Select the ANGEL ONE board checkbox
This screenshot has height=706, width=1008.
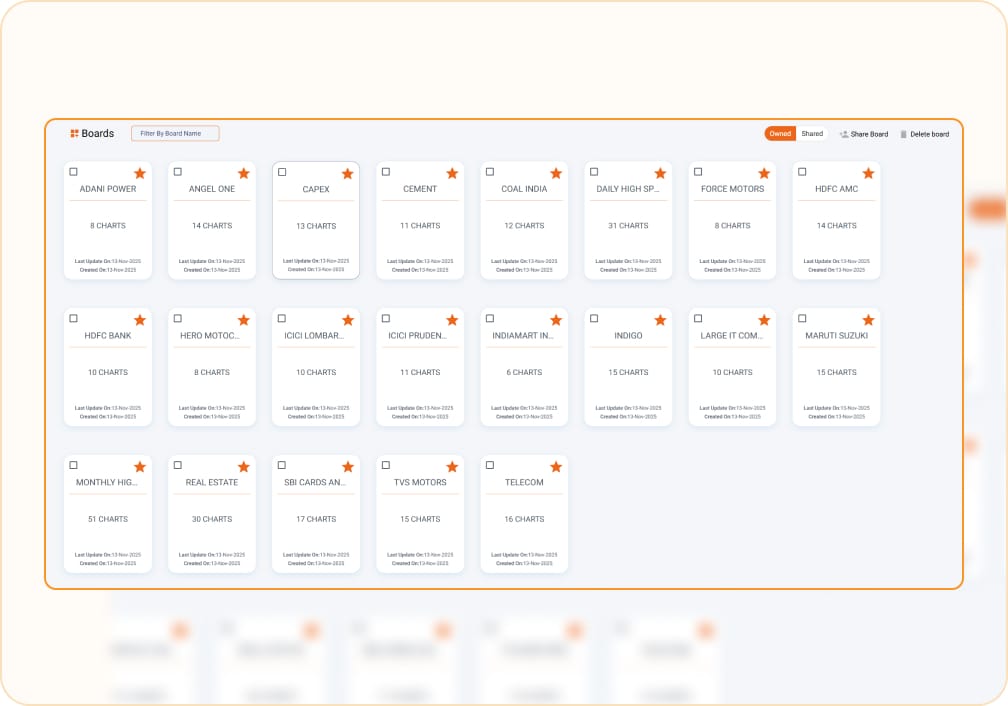click(178, 172)
